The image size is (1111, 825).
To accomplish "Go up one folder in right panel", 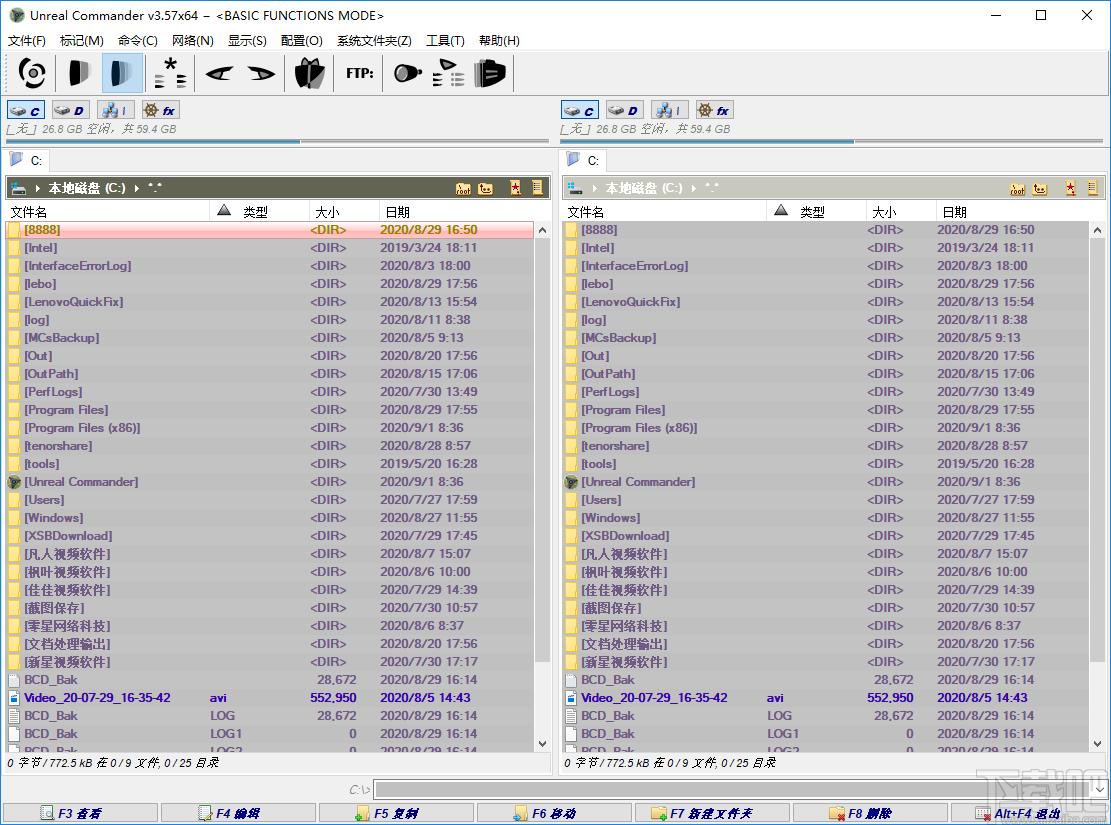I will [1039, 189].
